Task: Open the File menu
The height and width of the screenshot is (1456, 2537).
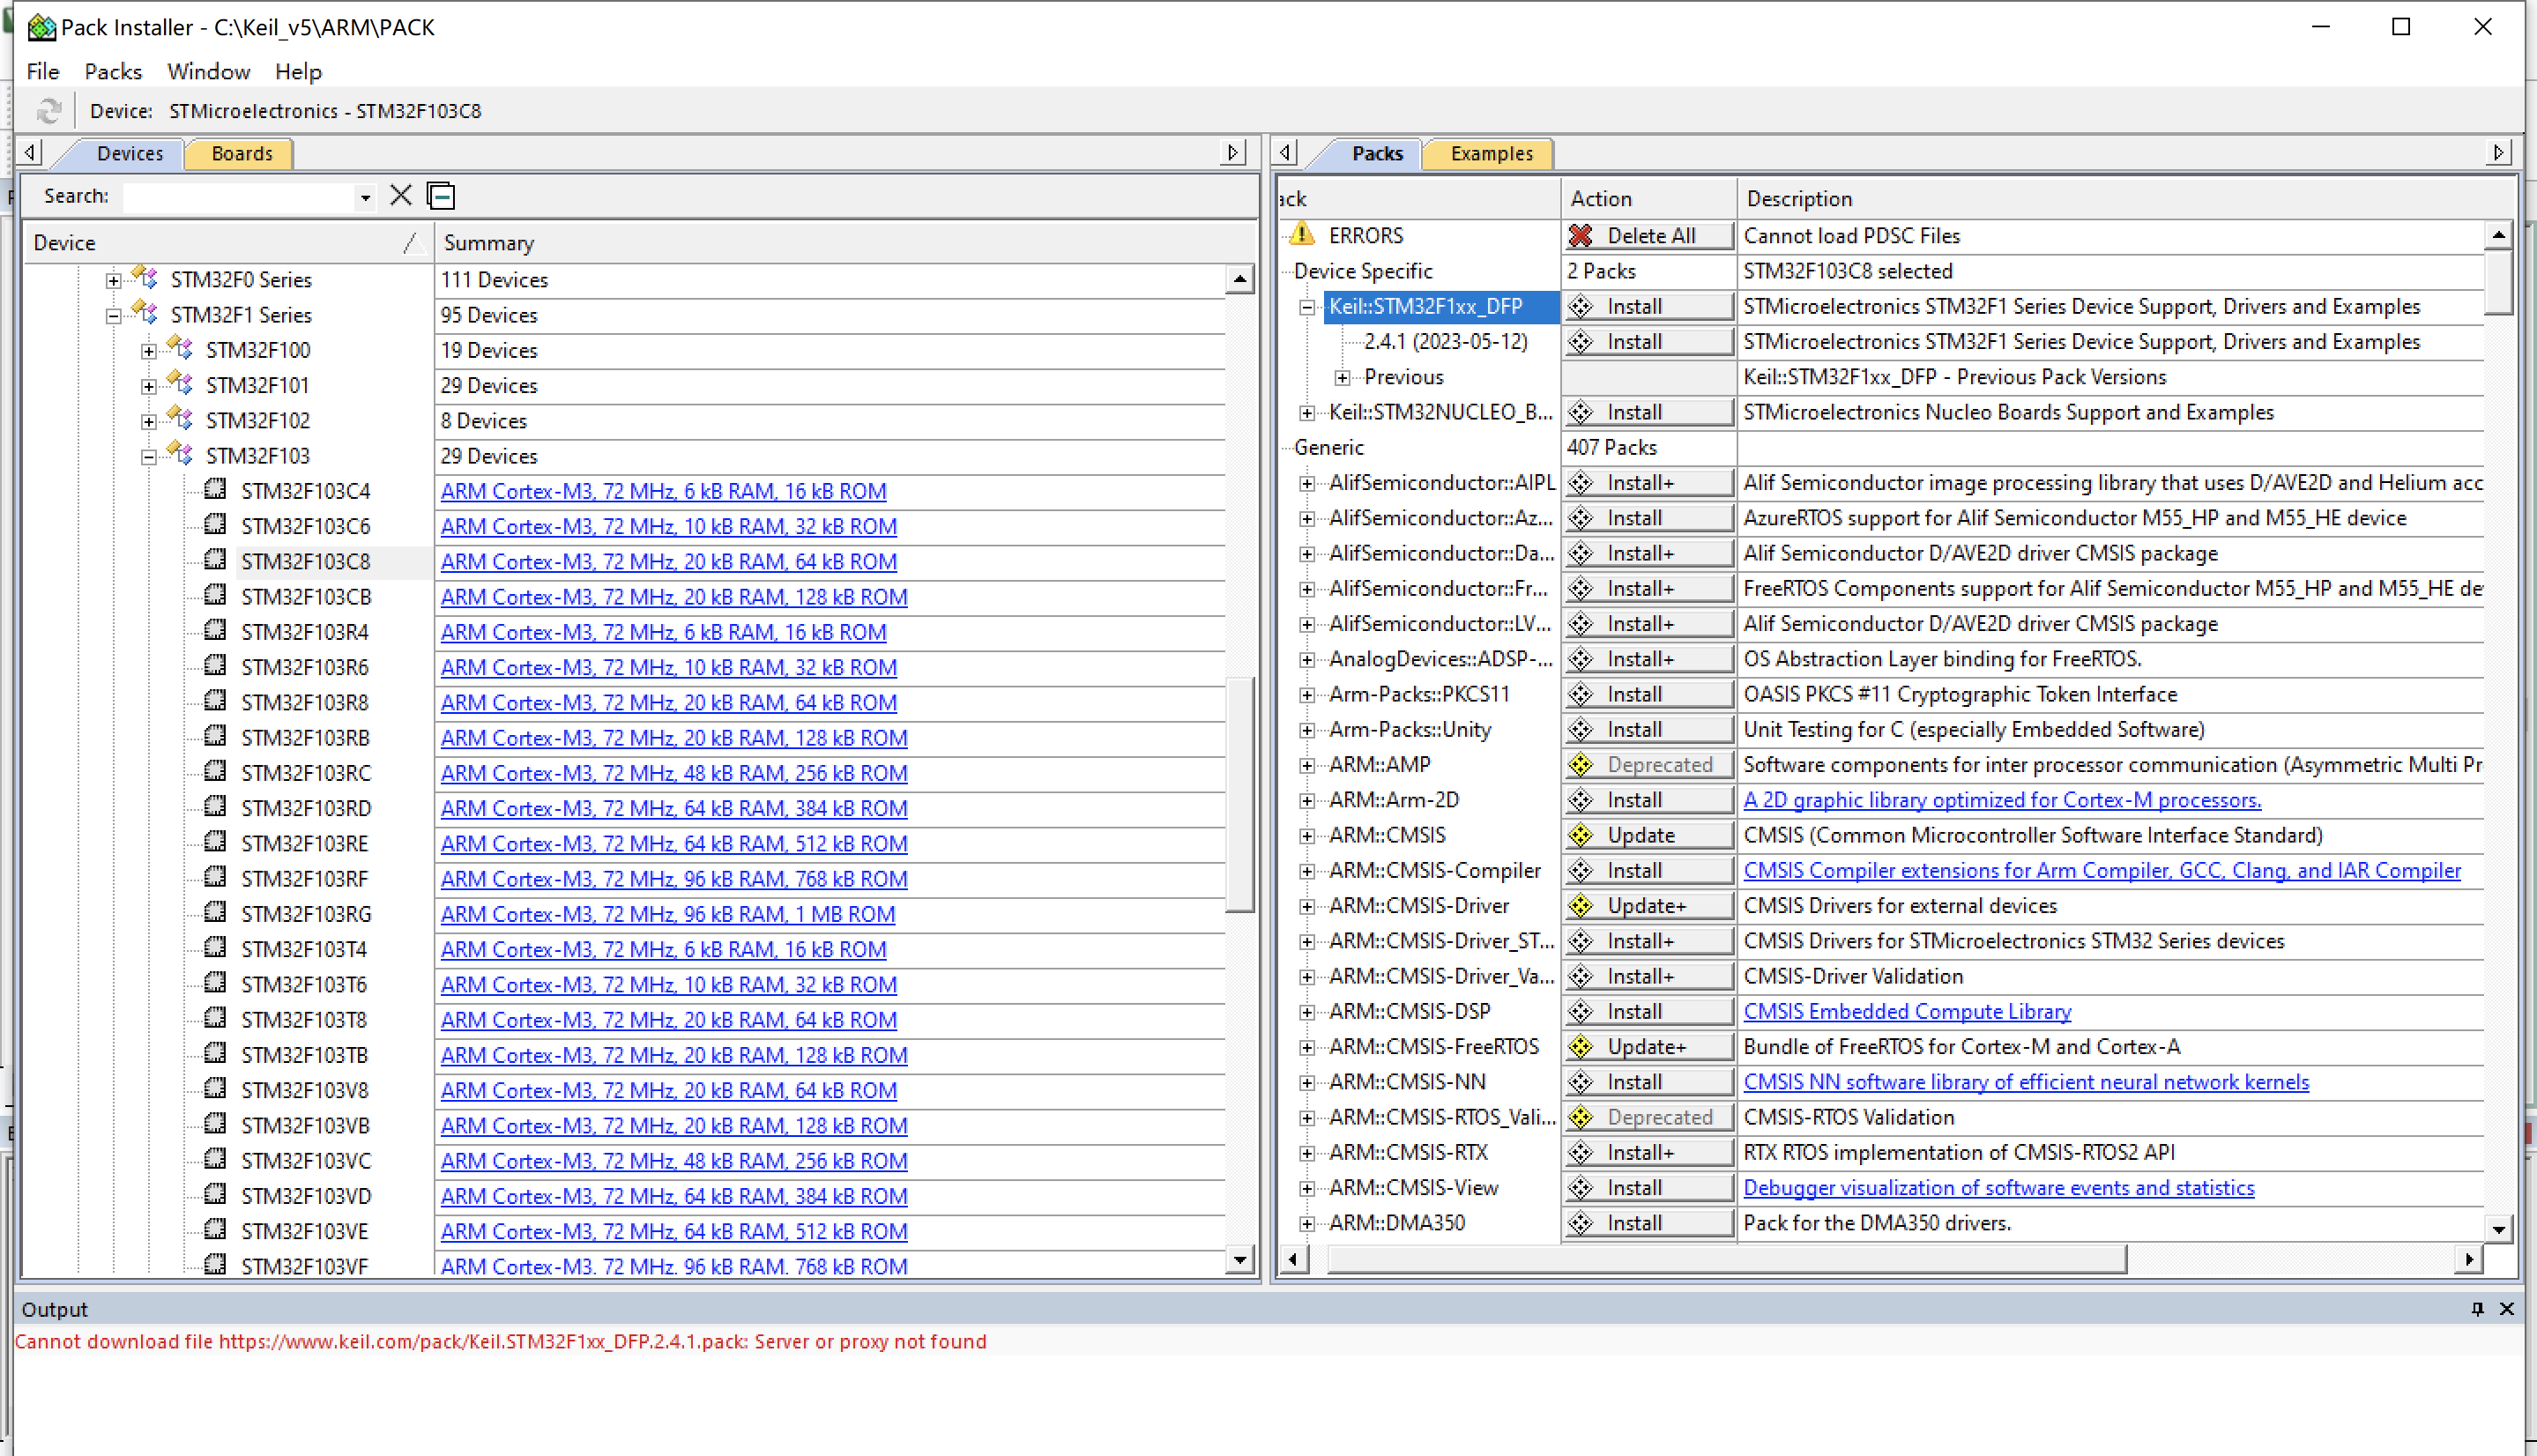Action: (x=43, y=71)
